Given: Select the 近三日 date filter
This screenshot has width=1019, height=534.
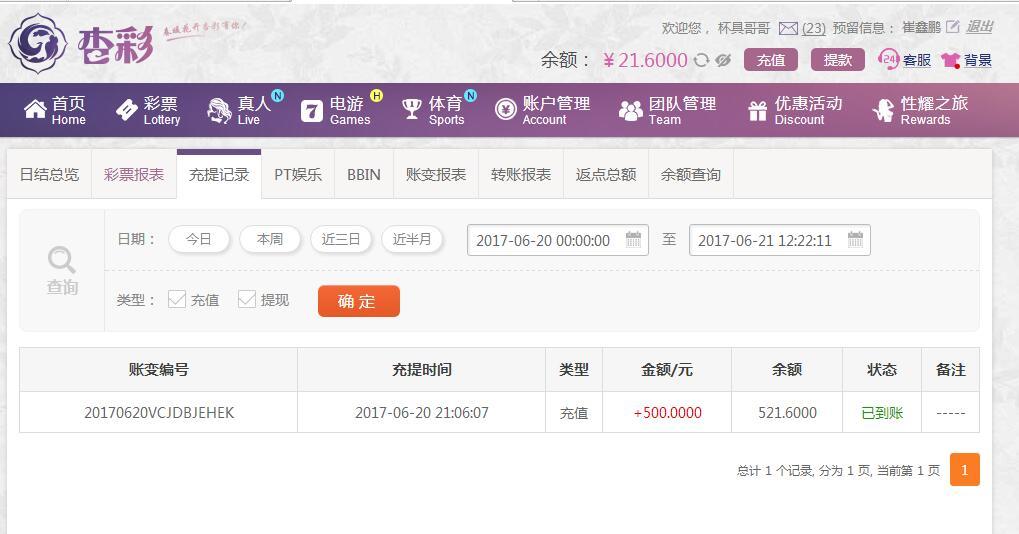Looking at the screenshot, I should click(x=341, y=239).
